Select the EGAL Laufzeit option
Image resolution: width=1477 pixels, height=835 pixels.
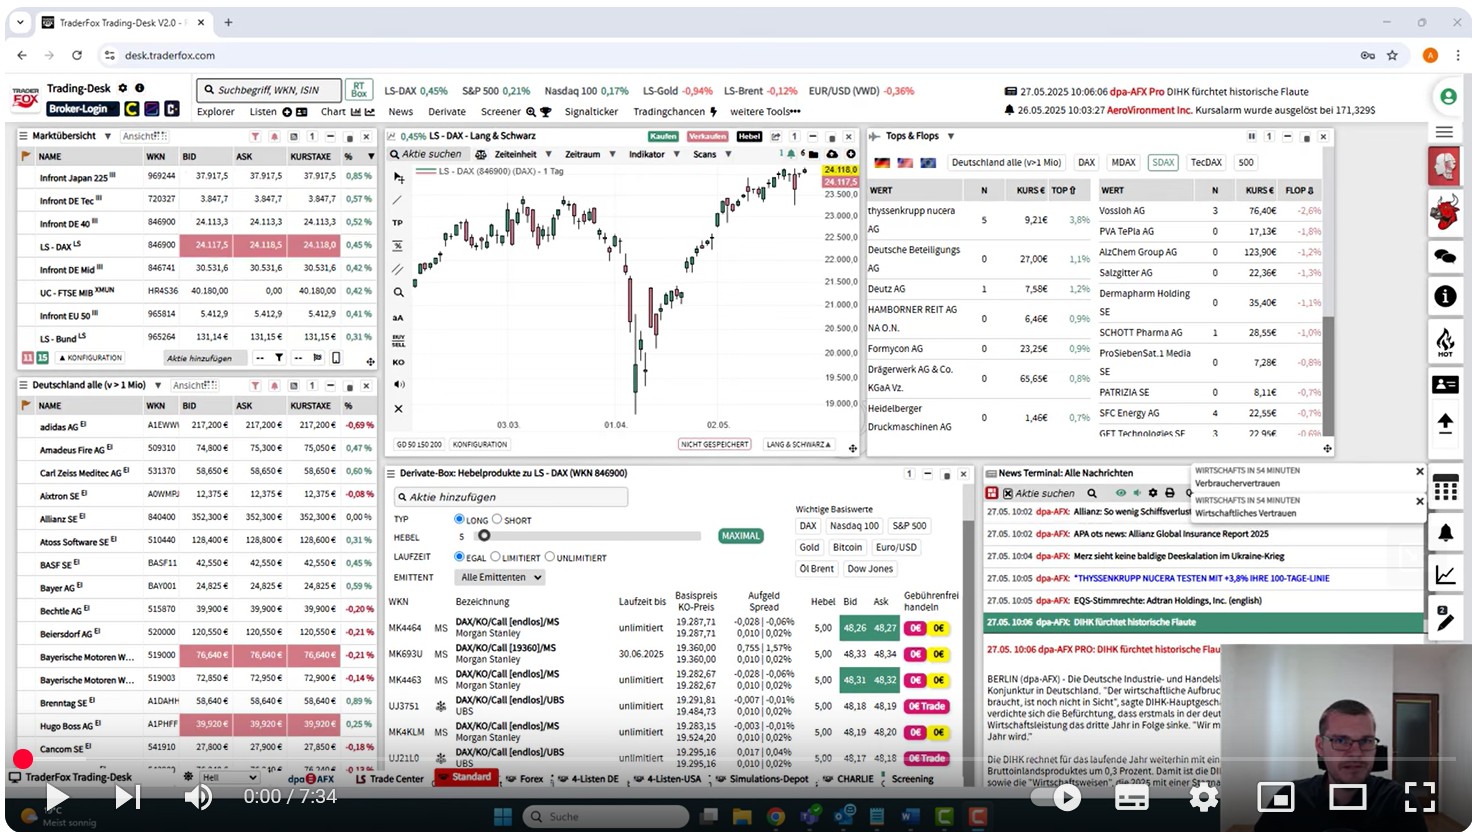coord(459,557)
